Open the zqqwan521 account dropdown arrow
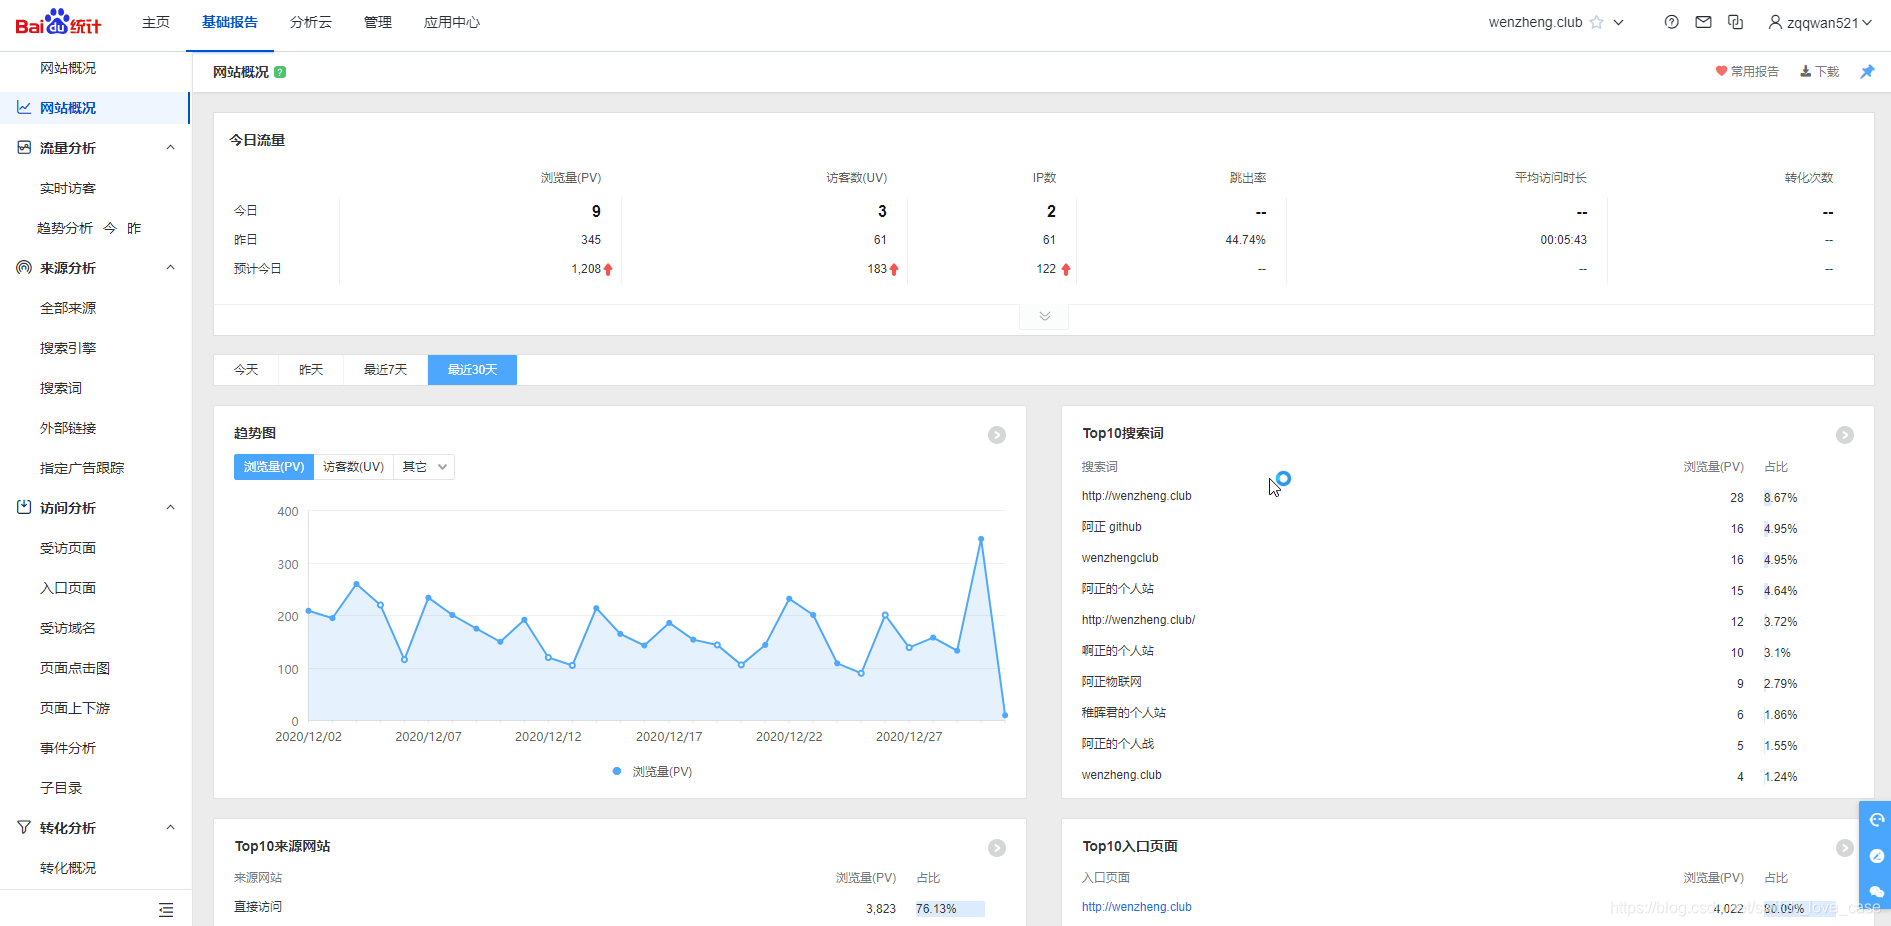 (1866, 22)
